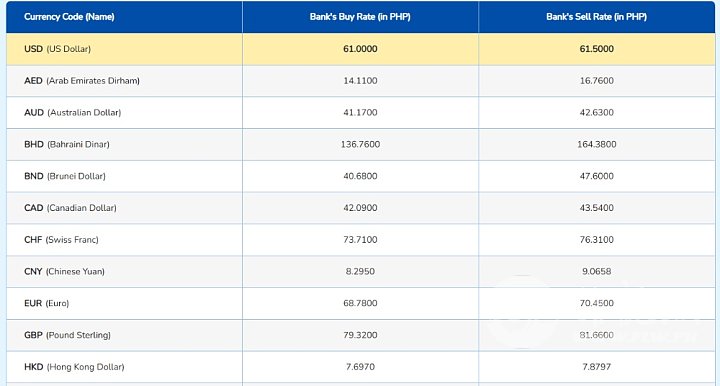The width and height of the screenshot is (720, 386).
Task: Click CAD buy rate 42.0900
Action: coord(360,208)
